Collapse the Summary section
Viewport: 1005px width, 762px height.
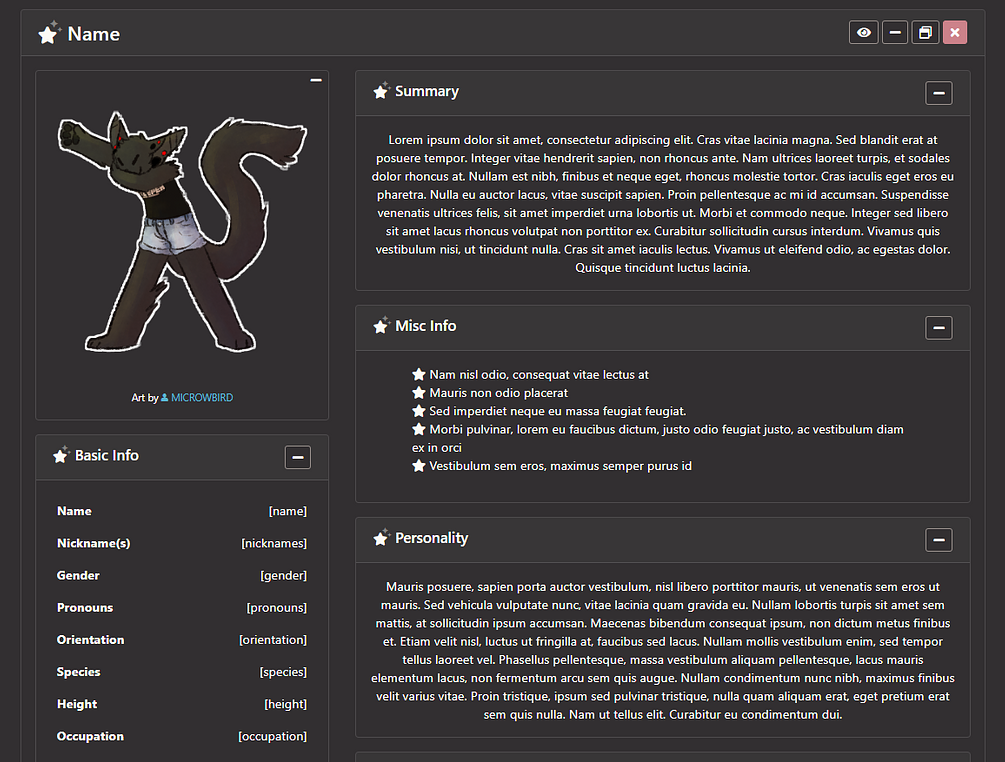[938, 93]
